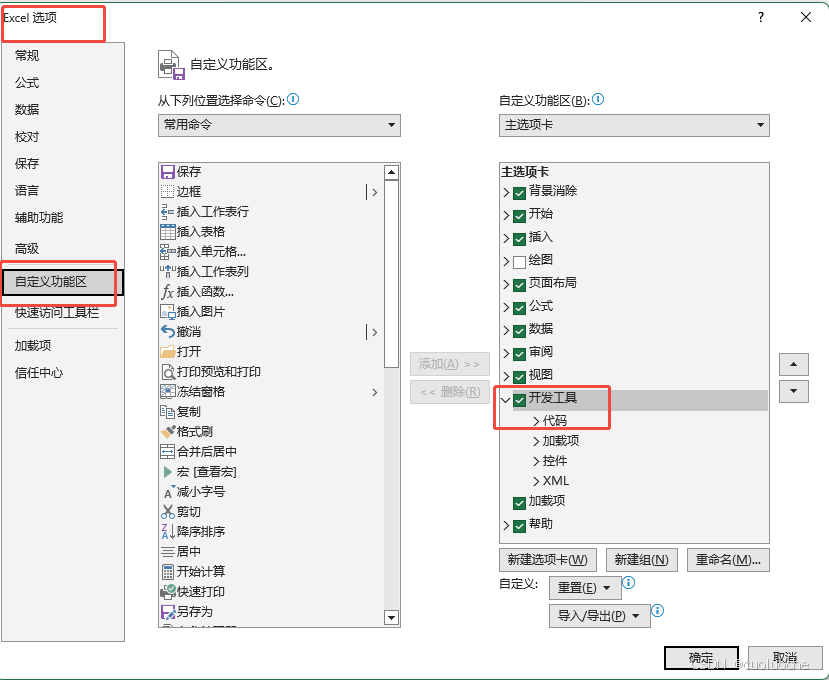Click the 新建组 button
This screenshot has height=680, width=829.
coord(641,560)
